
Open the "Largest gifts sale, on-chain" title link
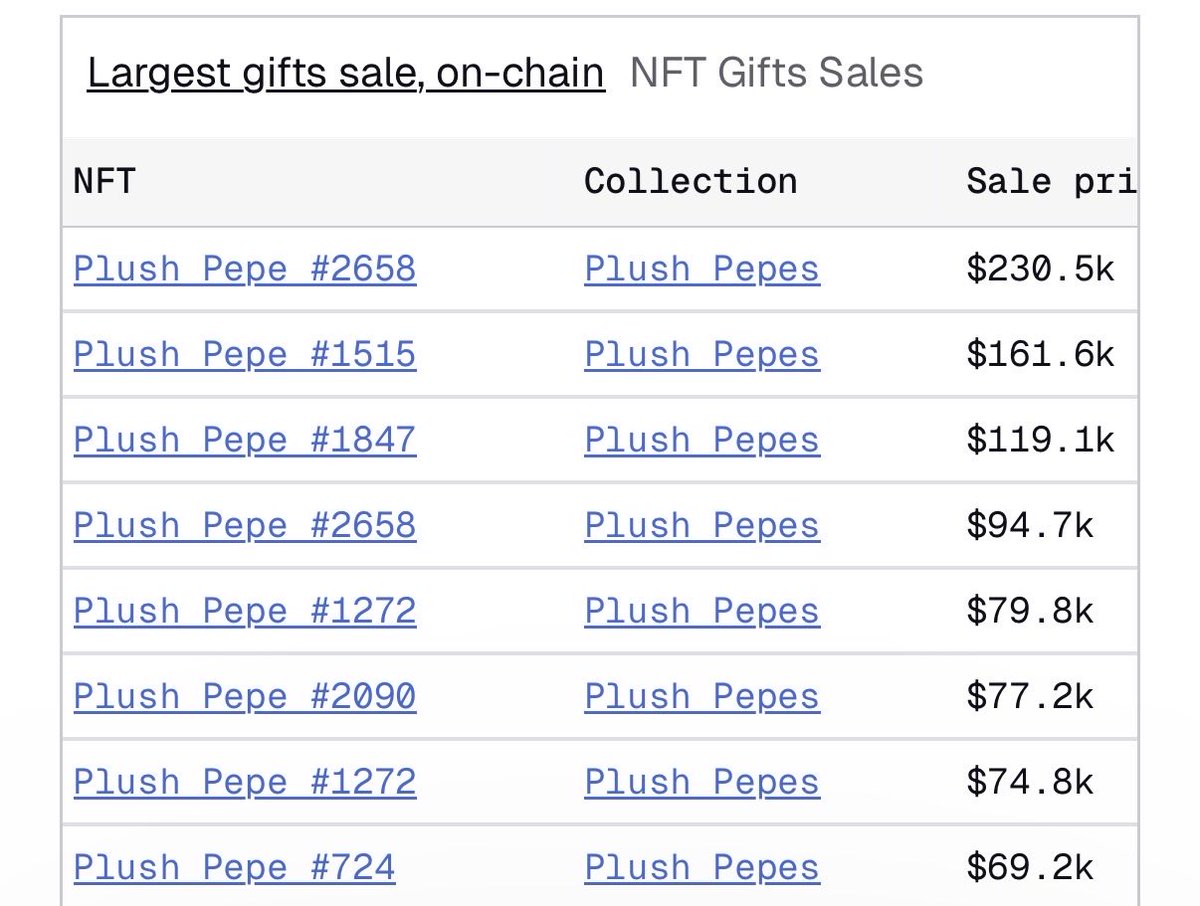coord(345,74)
